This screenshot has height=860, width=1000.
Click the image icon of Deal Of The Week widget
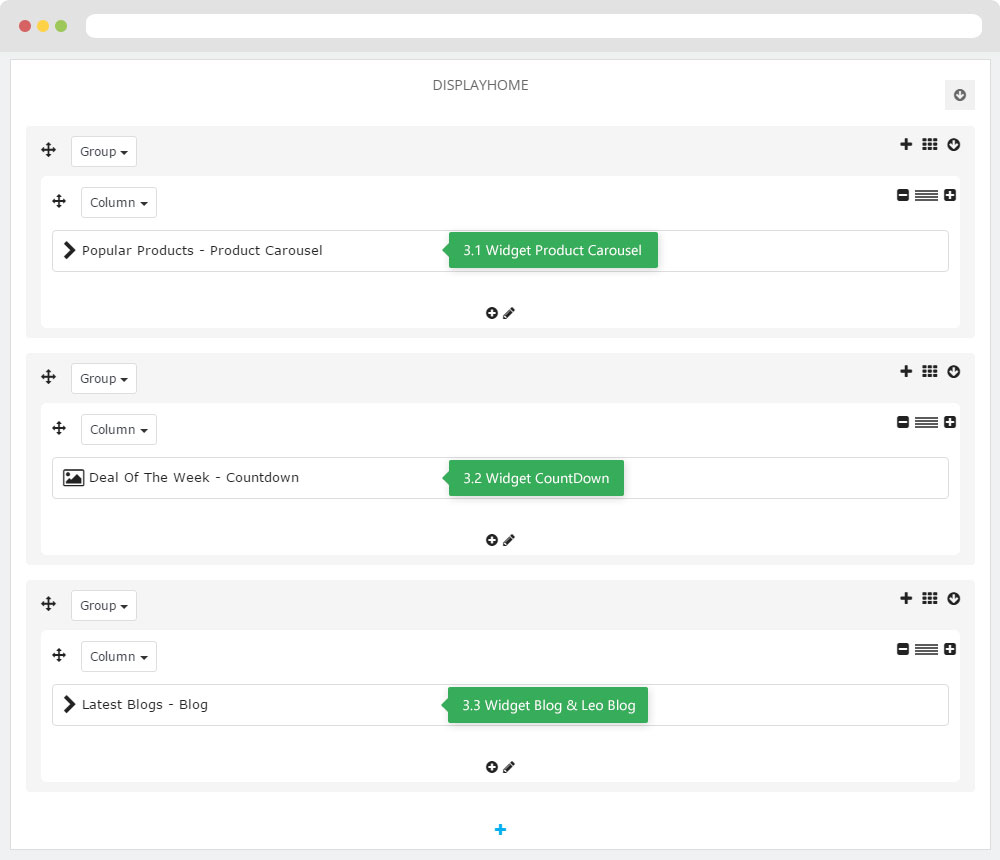point(73,477)
